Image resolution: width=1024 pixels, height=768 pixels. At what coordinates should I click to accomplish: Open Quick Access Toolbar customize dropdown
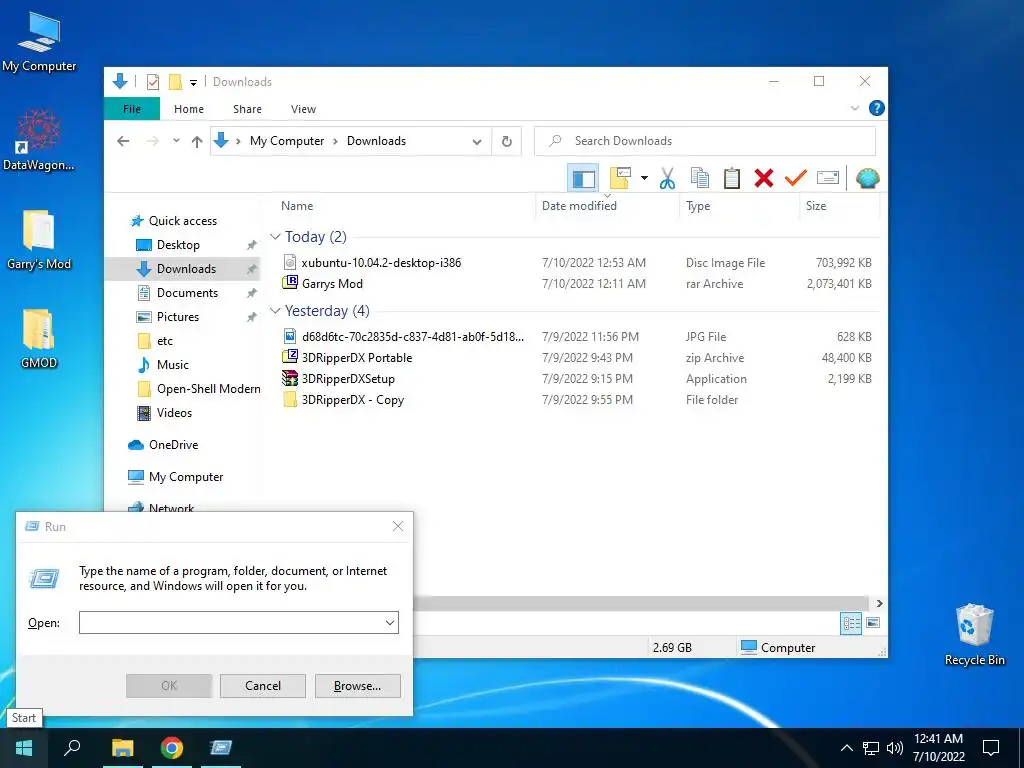[193, 82]
